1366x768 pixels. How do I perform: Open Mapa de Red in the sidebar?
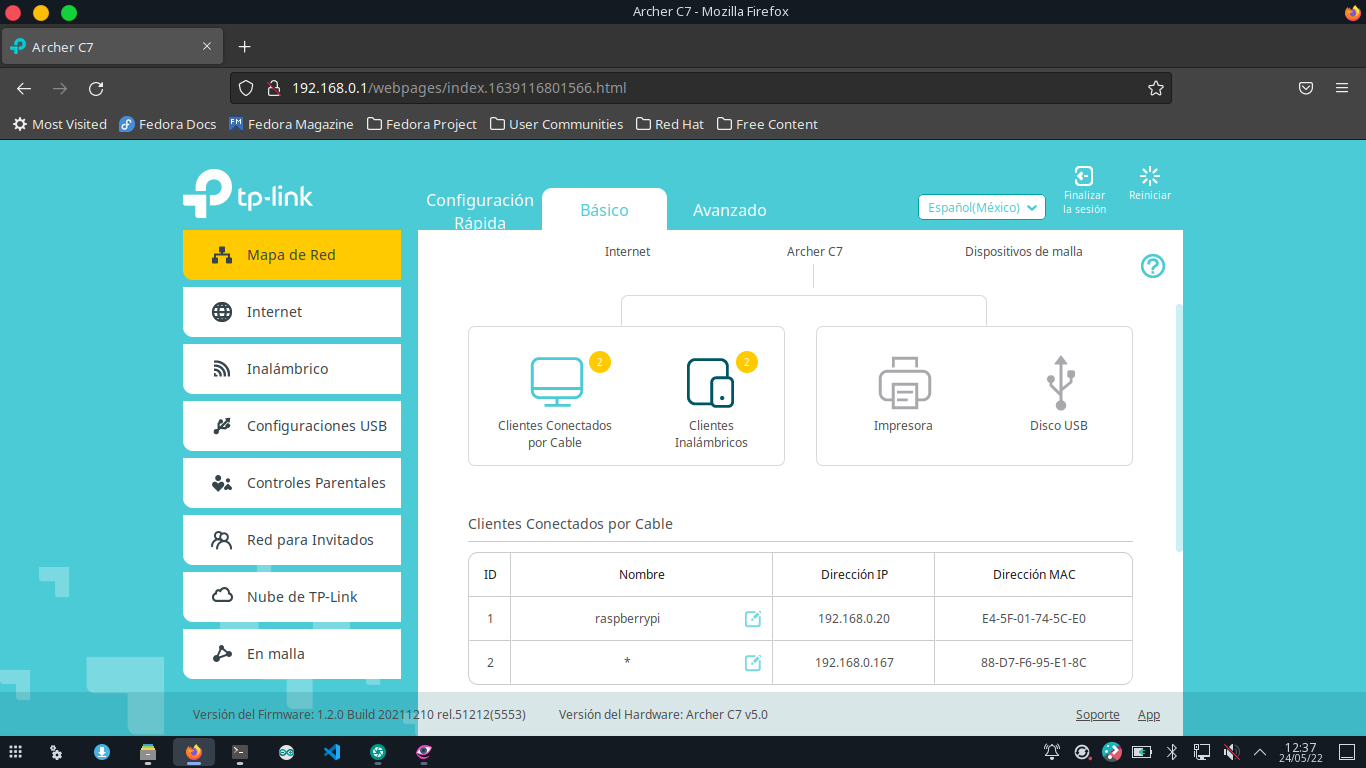point(292,255)
